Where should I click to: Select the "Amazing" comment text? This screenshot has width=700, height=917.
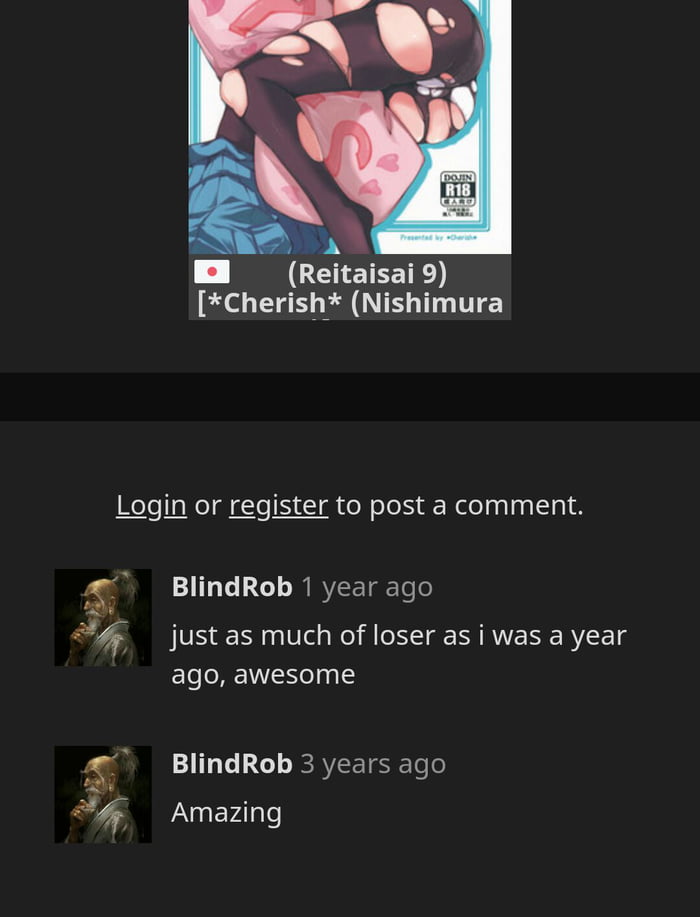(226, 813)
